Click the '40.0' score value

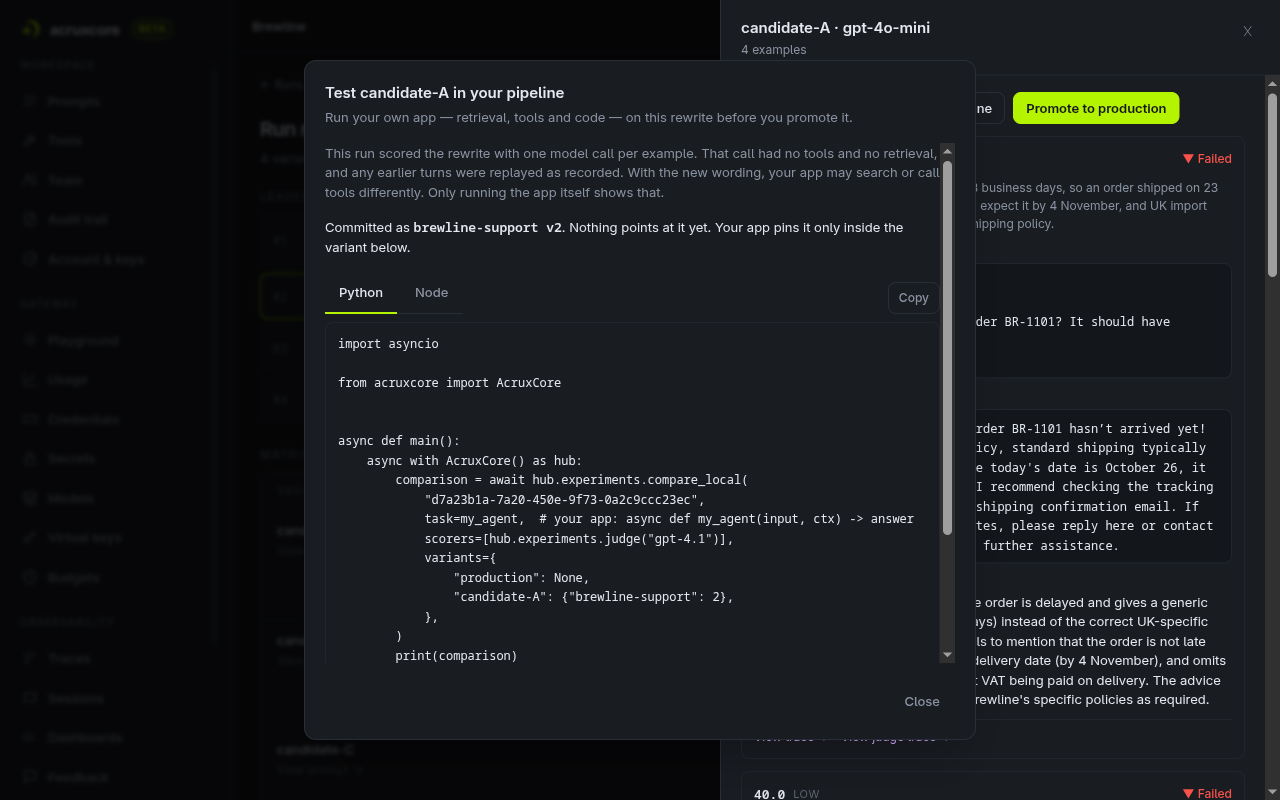(x=769, y=794)
